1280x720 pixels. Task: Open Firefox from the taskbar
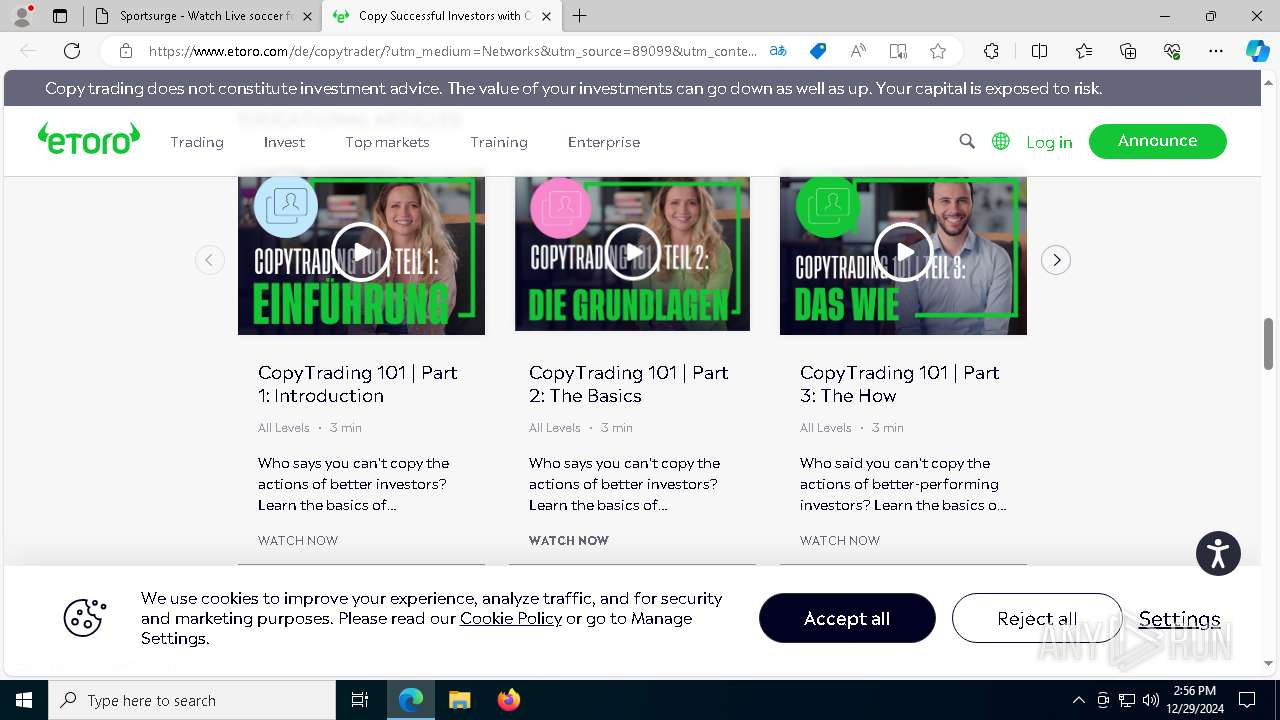coord(508,700)
